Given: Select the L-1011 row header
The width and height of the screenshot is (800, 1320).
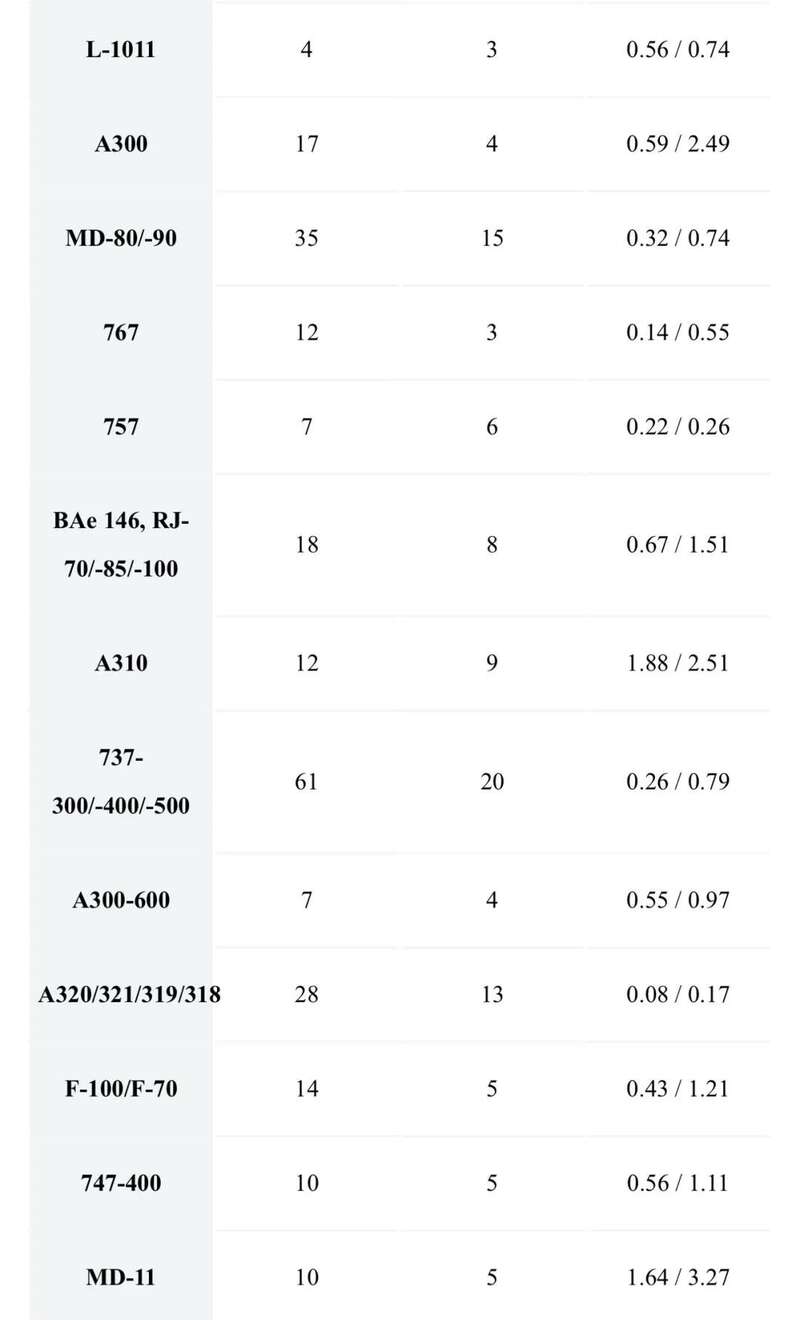Looking at the screenshot, I should click(x=121, y=49).
